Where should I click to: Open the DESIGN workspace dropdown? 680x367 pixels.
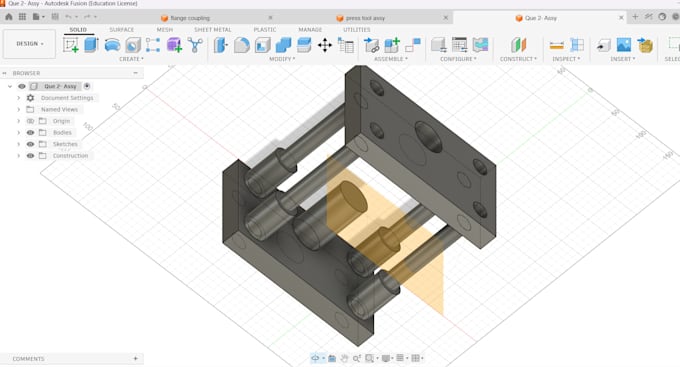coord(29,44)
